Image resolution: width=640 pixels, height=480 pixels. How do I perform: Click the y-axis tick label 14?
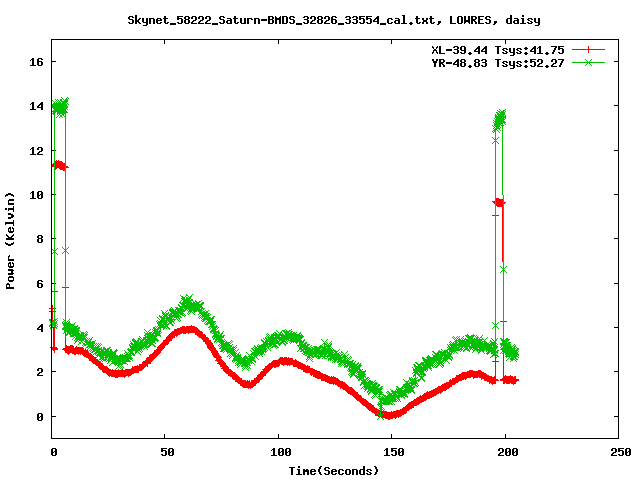click(36, 106)
